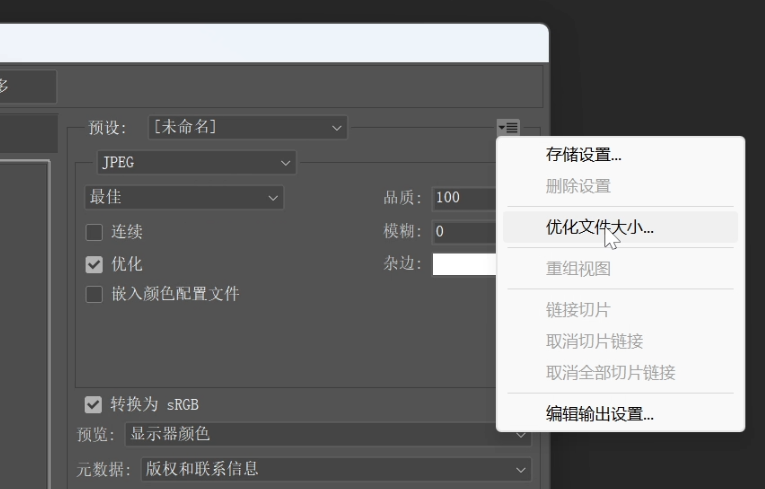Toggle the 嵌入颜色配置文件 checkbox

94,294
